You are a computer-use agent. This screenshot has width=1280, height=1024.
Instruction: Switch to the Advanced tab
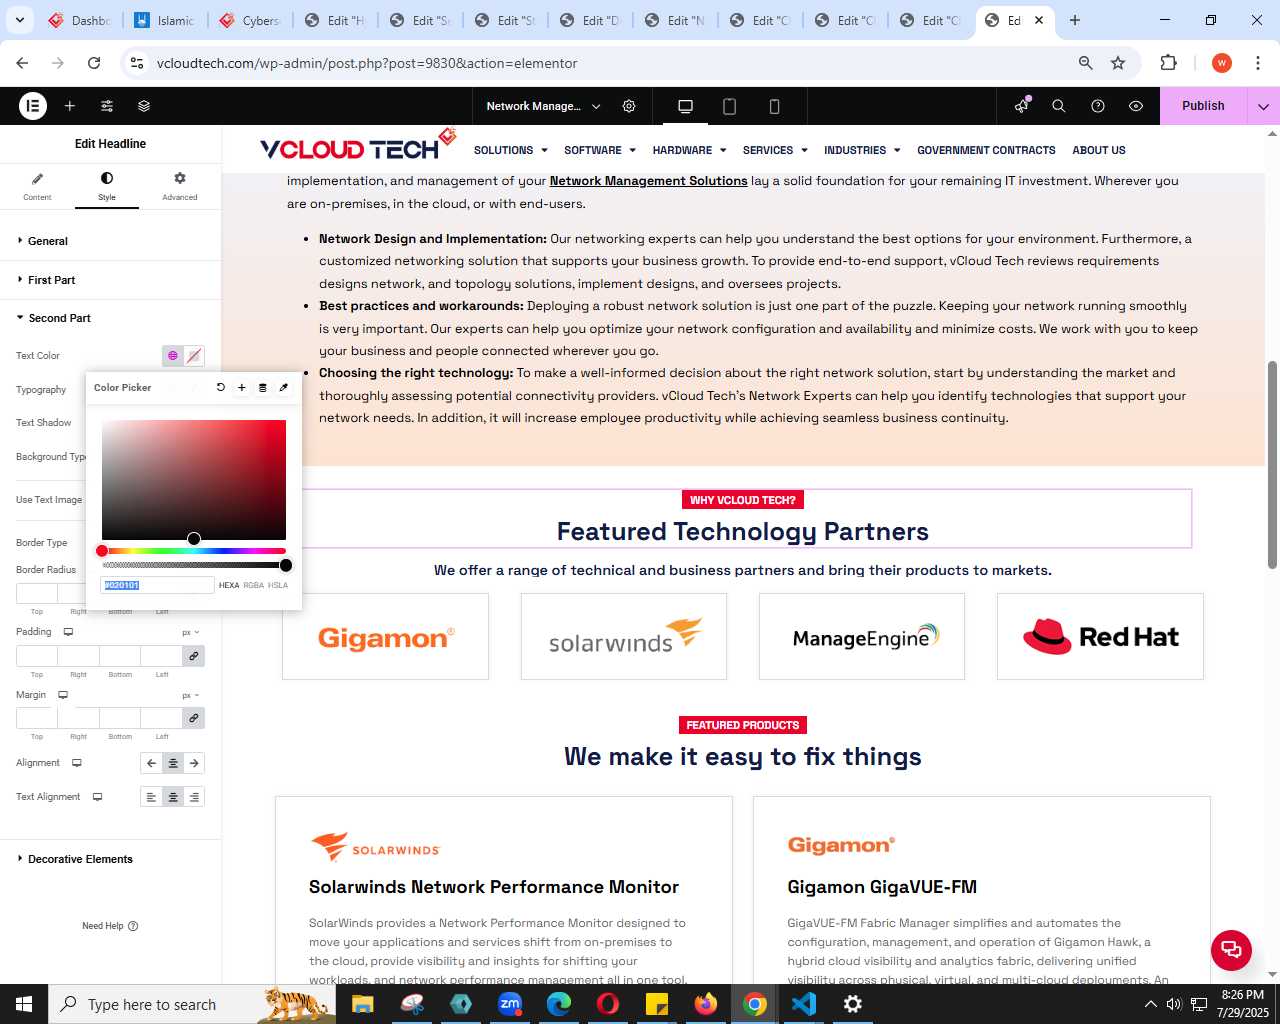tap(180, 186)
